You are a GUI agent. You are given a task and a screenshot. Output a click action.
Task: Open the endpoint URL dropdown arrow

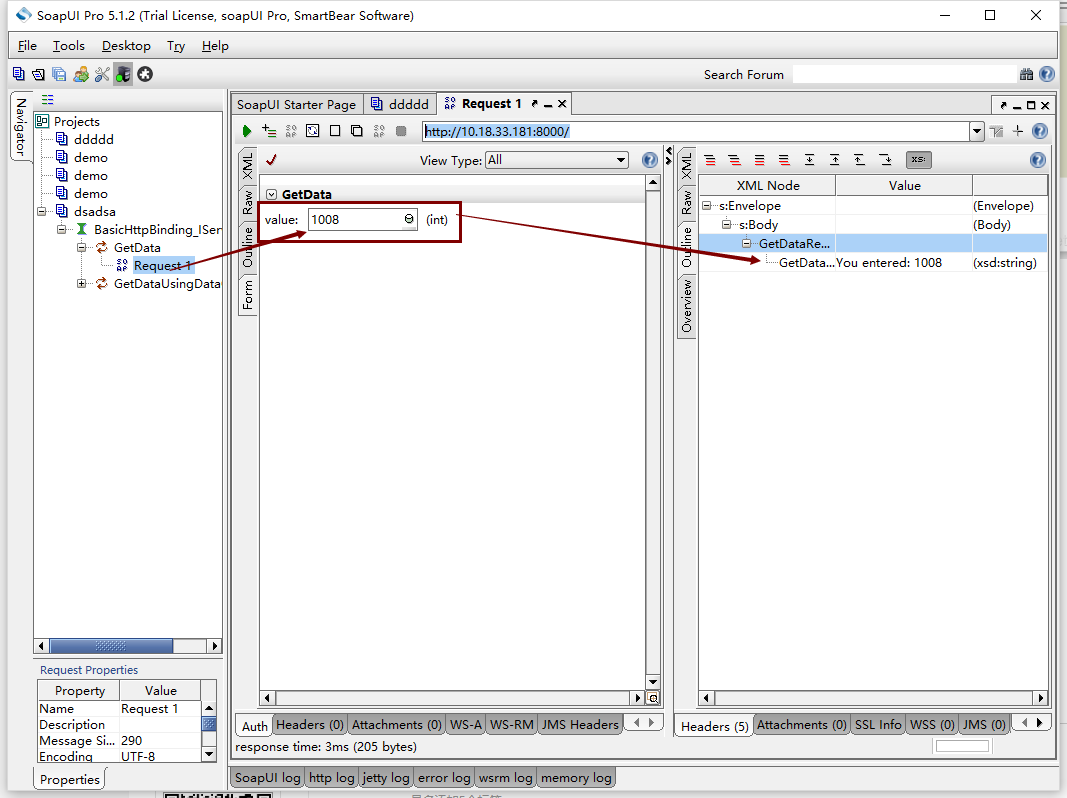click(x=977, y=131)
